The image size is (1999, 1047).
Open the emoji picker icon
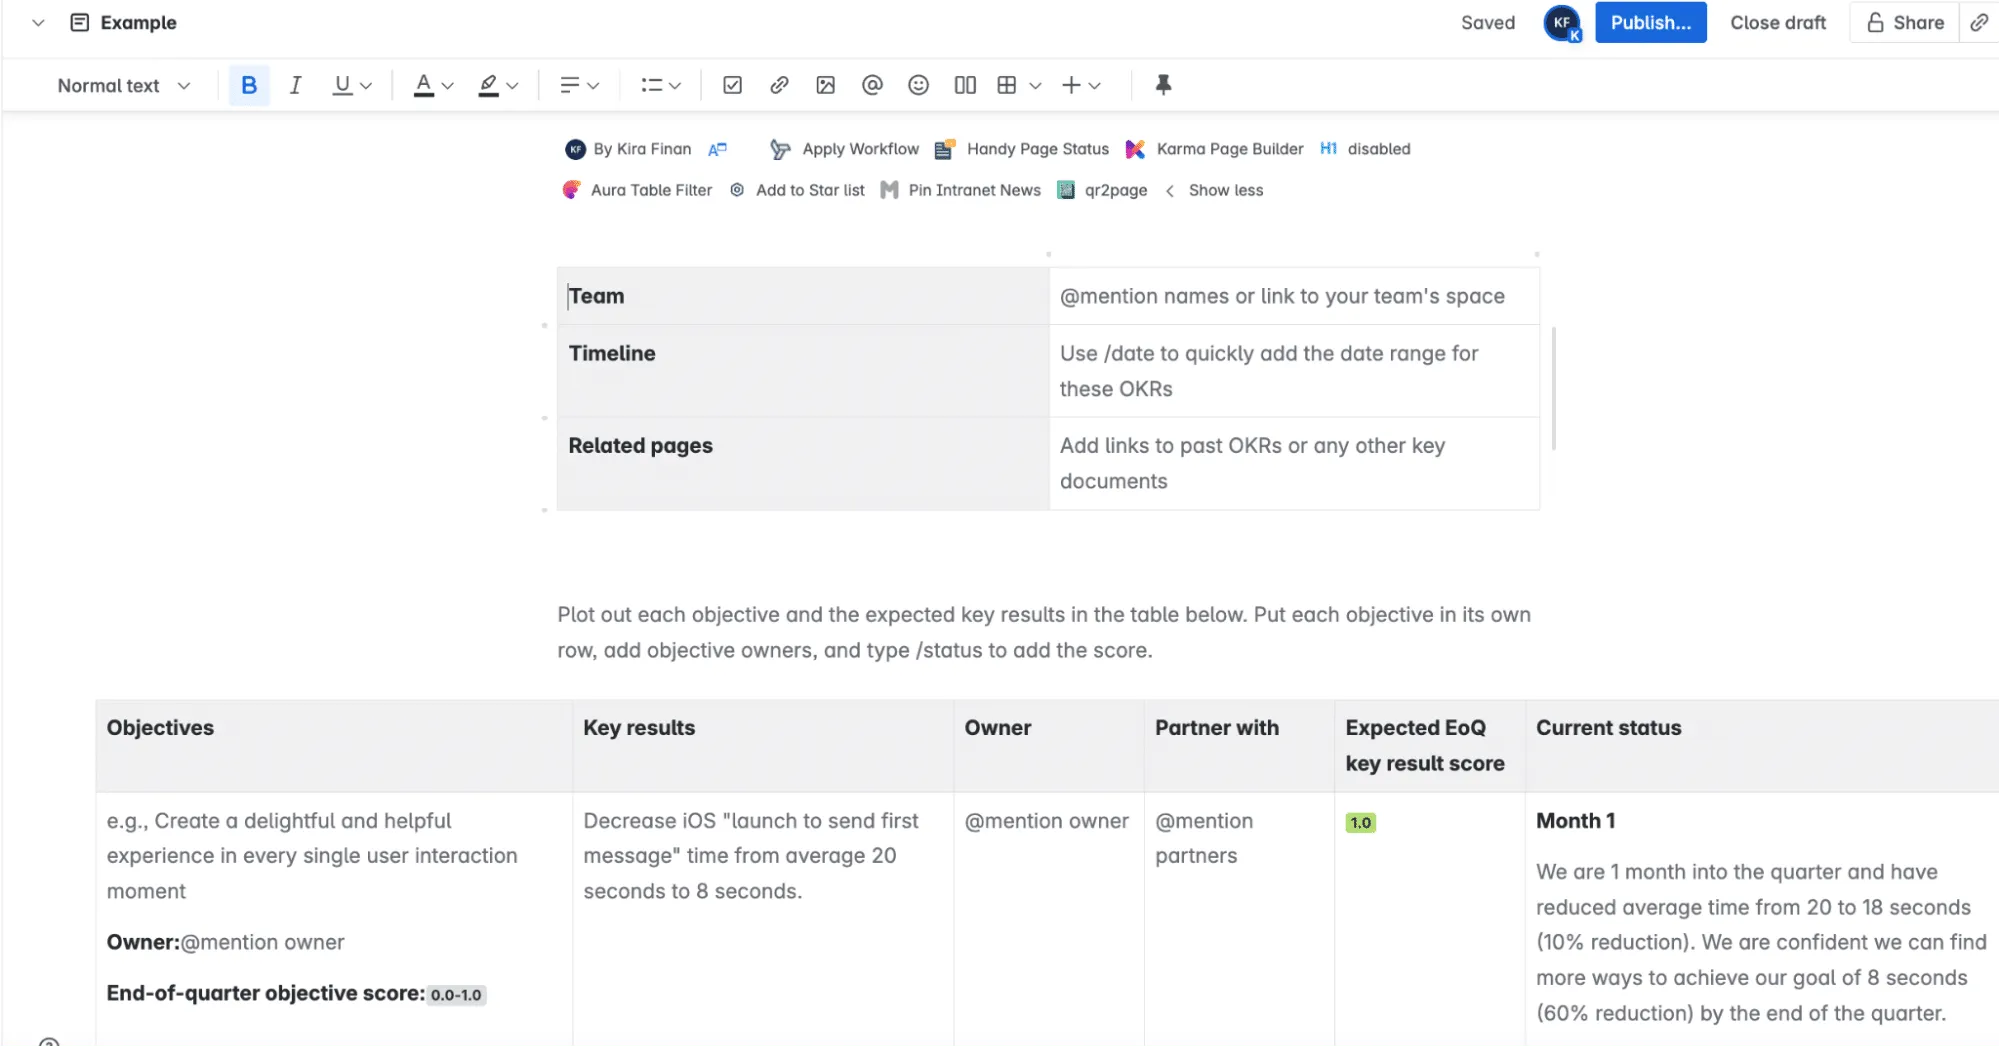tap(918, 85)
